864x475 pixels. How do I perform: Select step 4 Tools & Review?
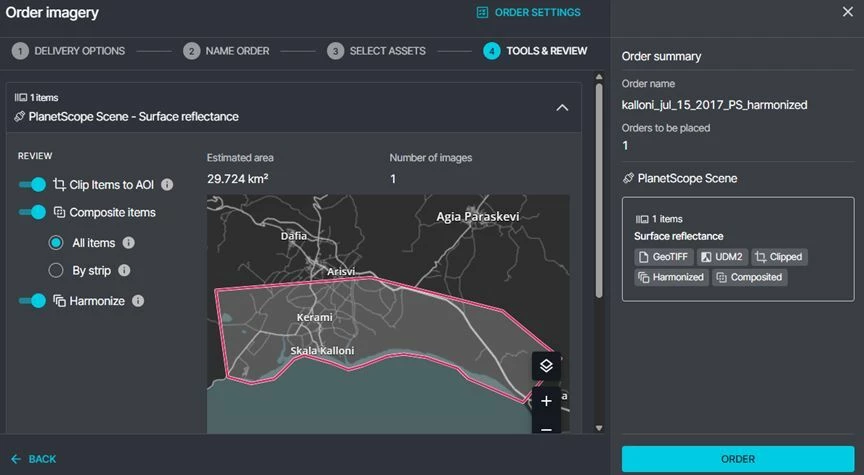[x=535, y=51]
